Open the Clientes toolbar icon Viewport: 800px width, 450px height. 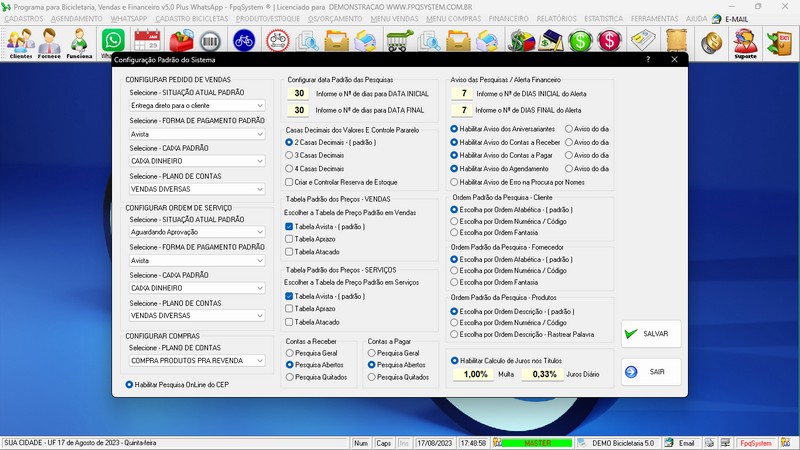pos(20,43)
